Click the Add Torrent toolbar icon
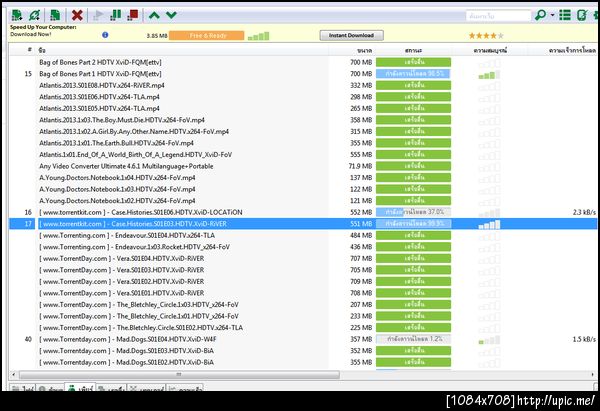 coord(16,15)
